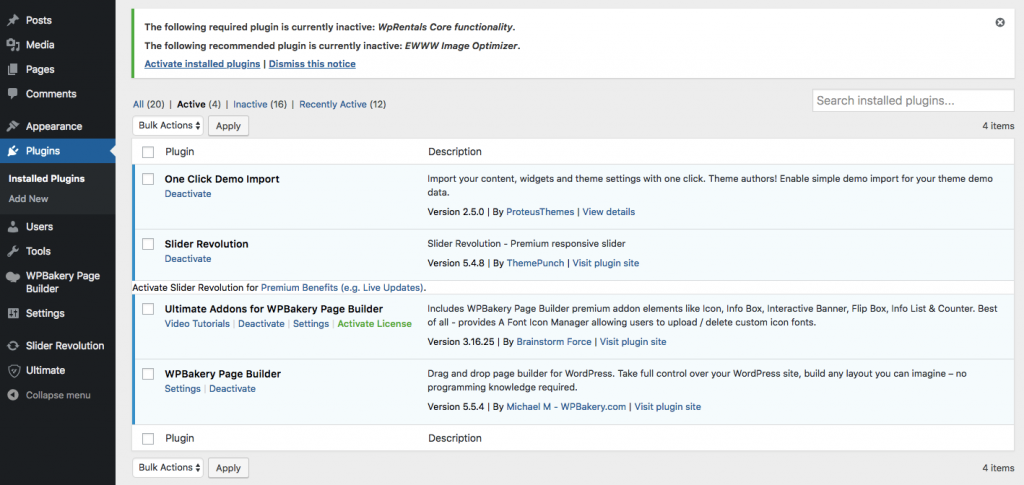
Task: Open the Brainstorm Force author link
Action: coord(554,342)
